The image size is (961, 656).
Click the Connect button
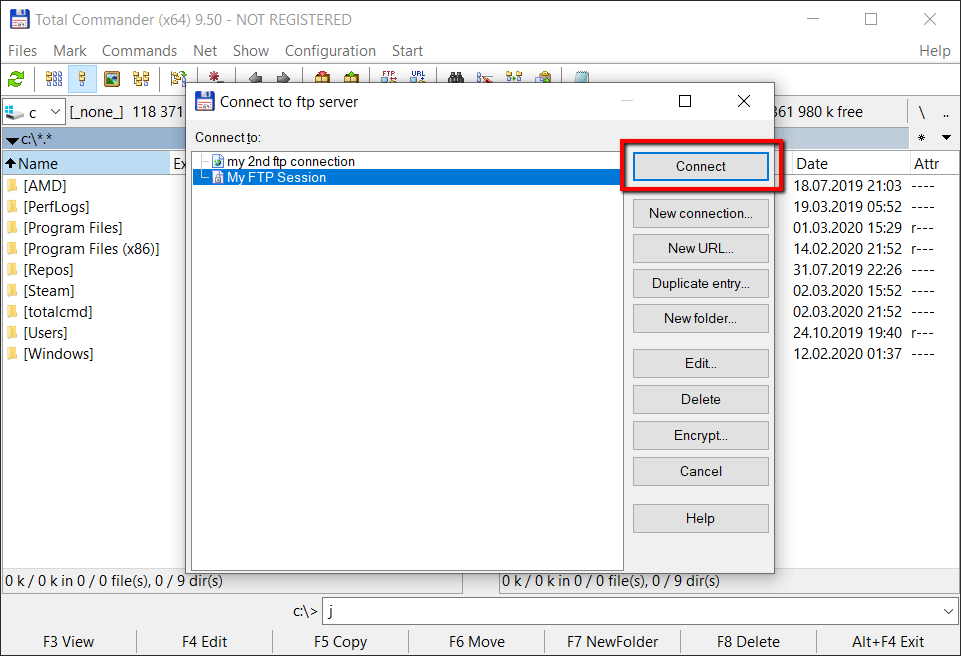point(701,166)
